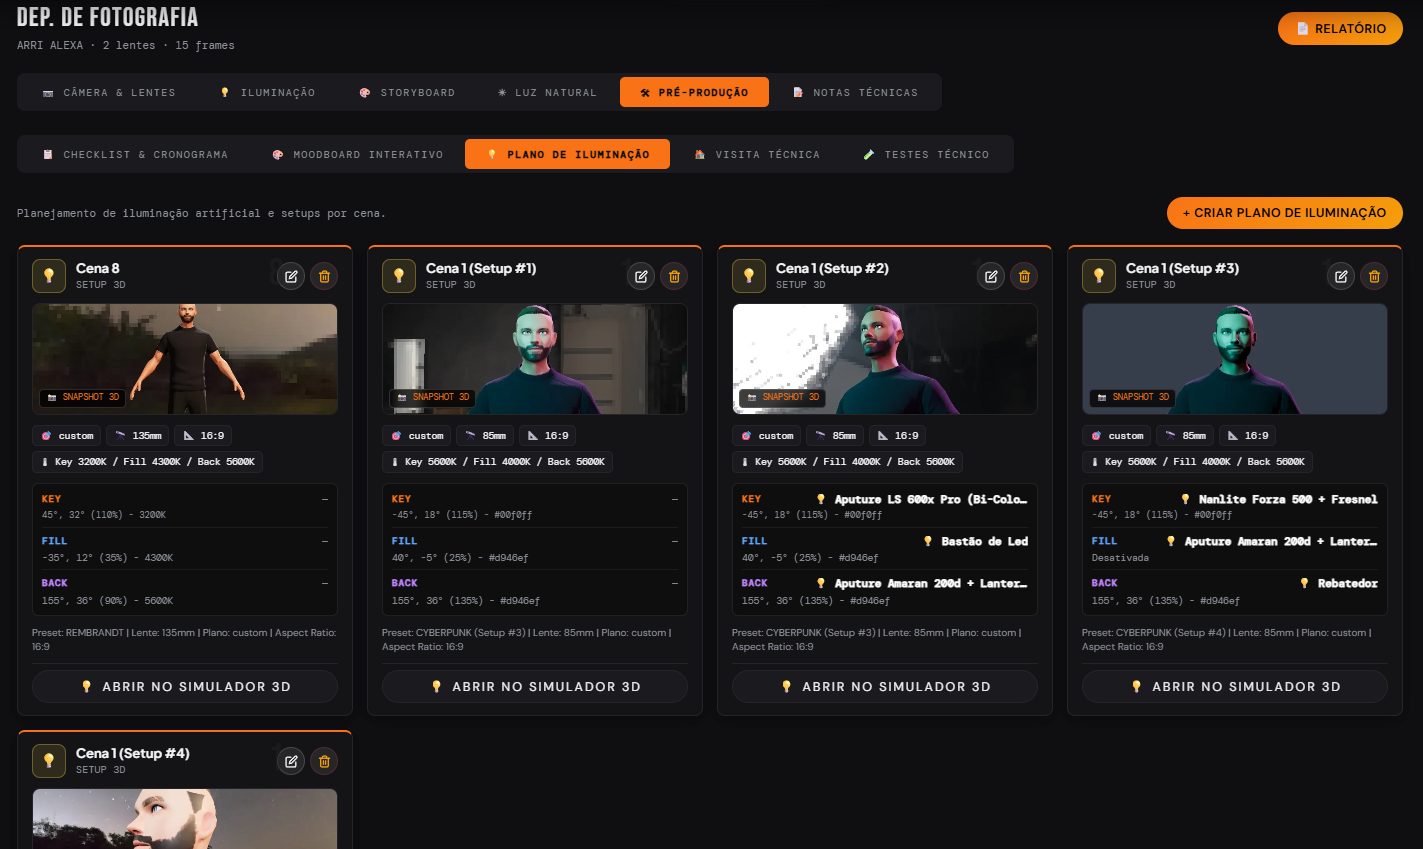Click the 16:9 aspect chip on Cena 8

pos(203,436)
